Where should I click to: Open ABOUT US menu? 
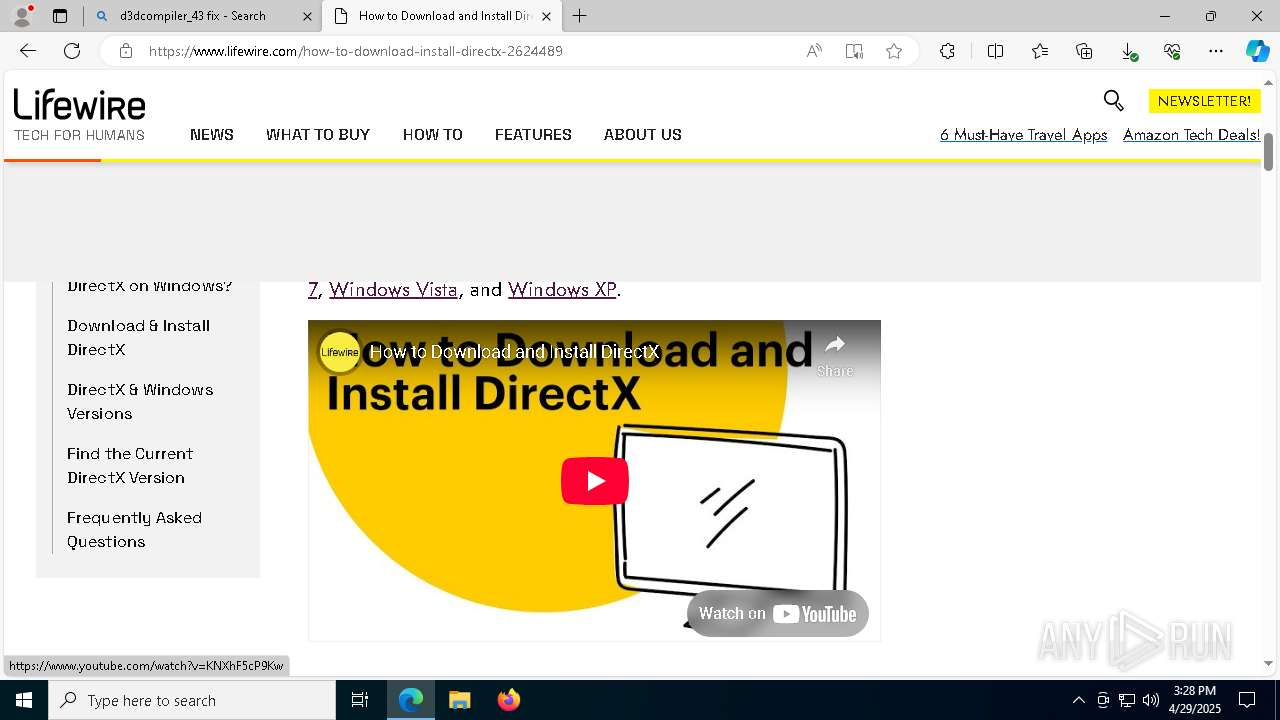(643, 134)
